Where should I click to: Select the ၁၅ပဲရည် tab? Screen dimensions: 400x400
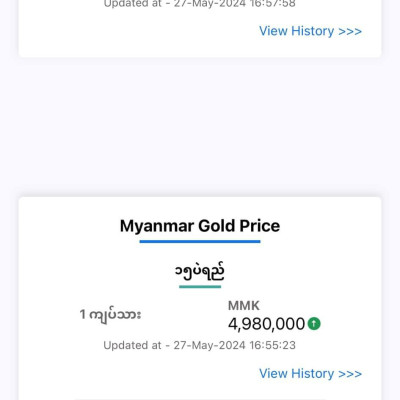[200, 272]
